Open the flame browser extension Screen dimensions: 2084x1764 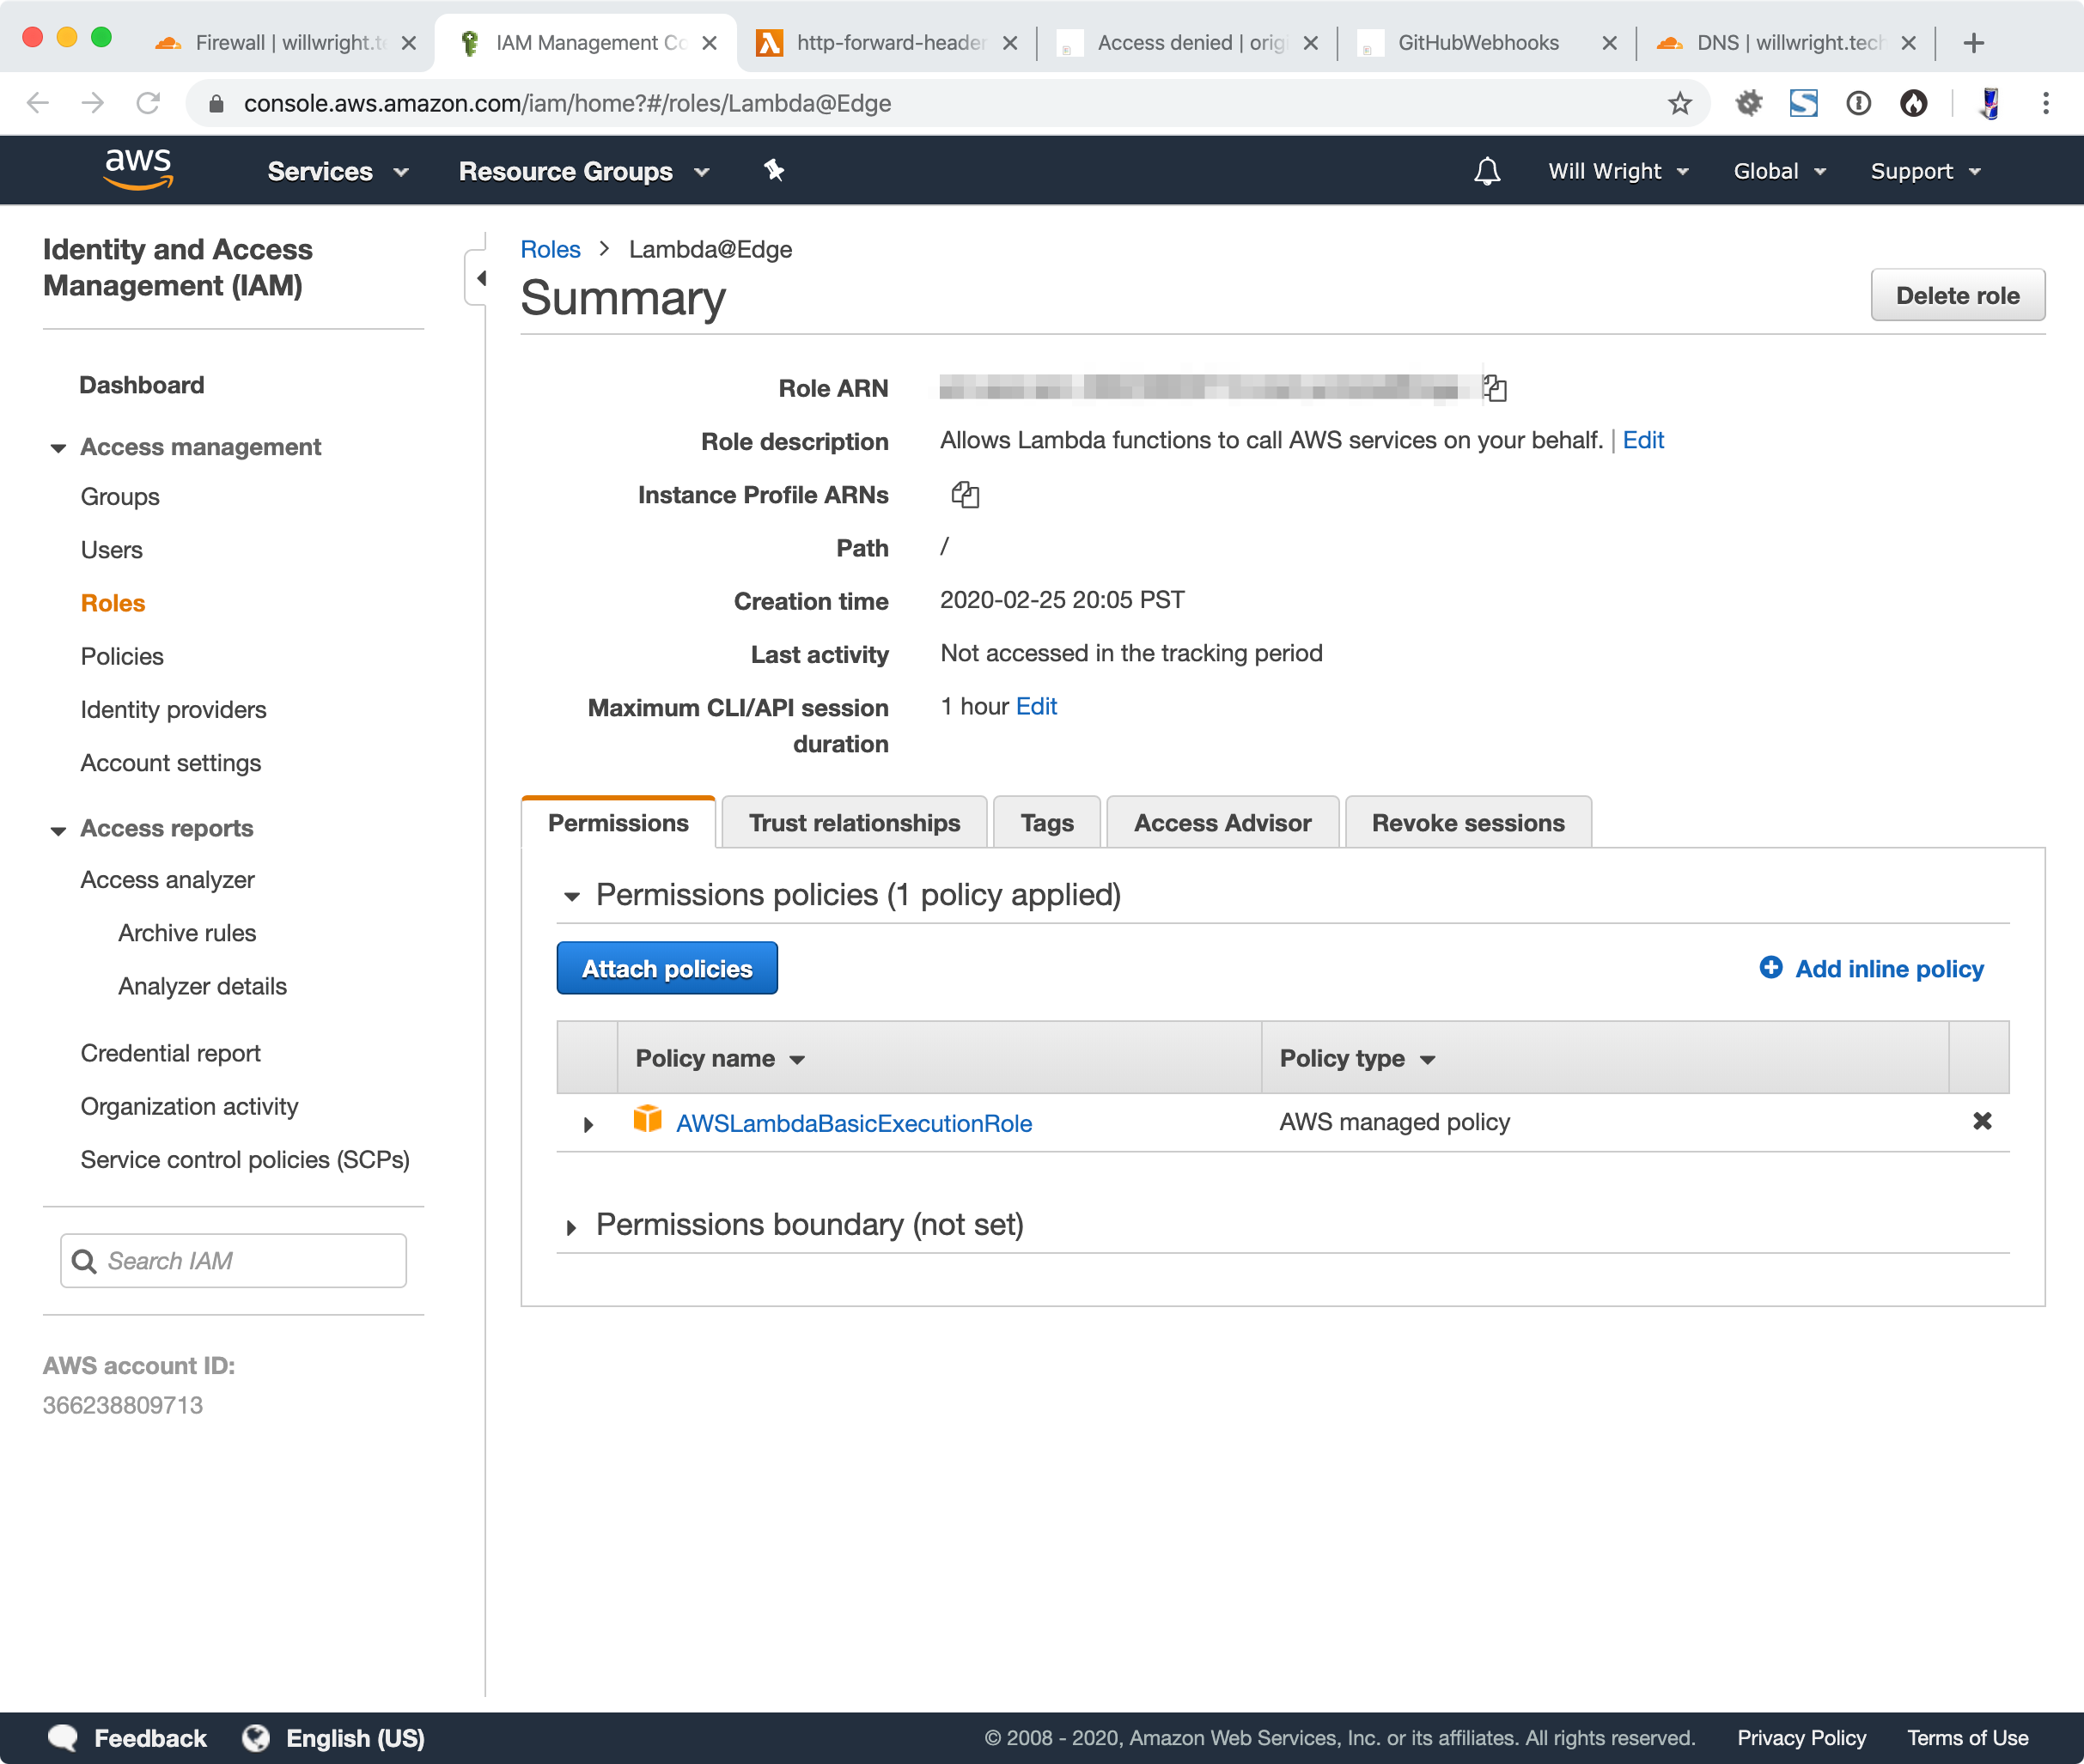click(1913, 103)
